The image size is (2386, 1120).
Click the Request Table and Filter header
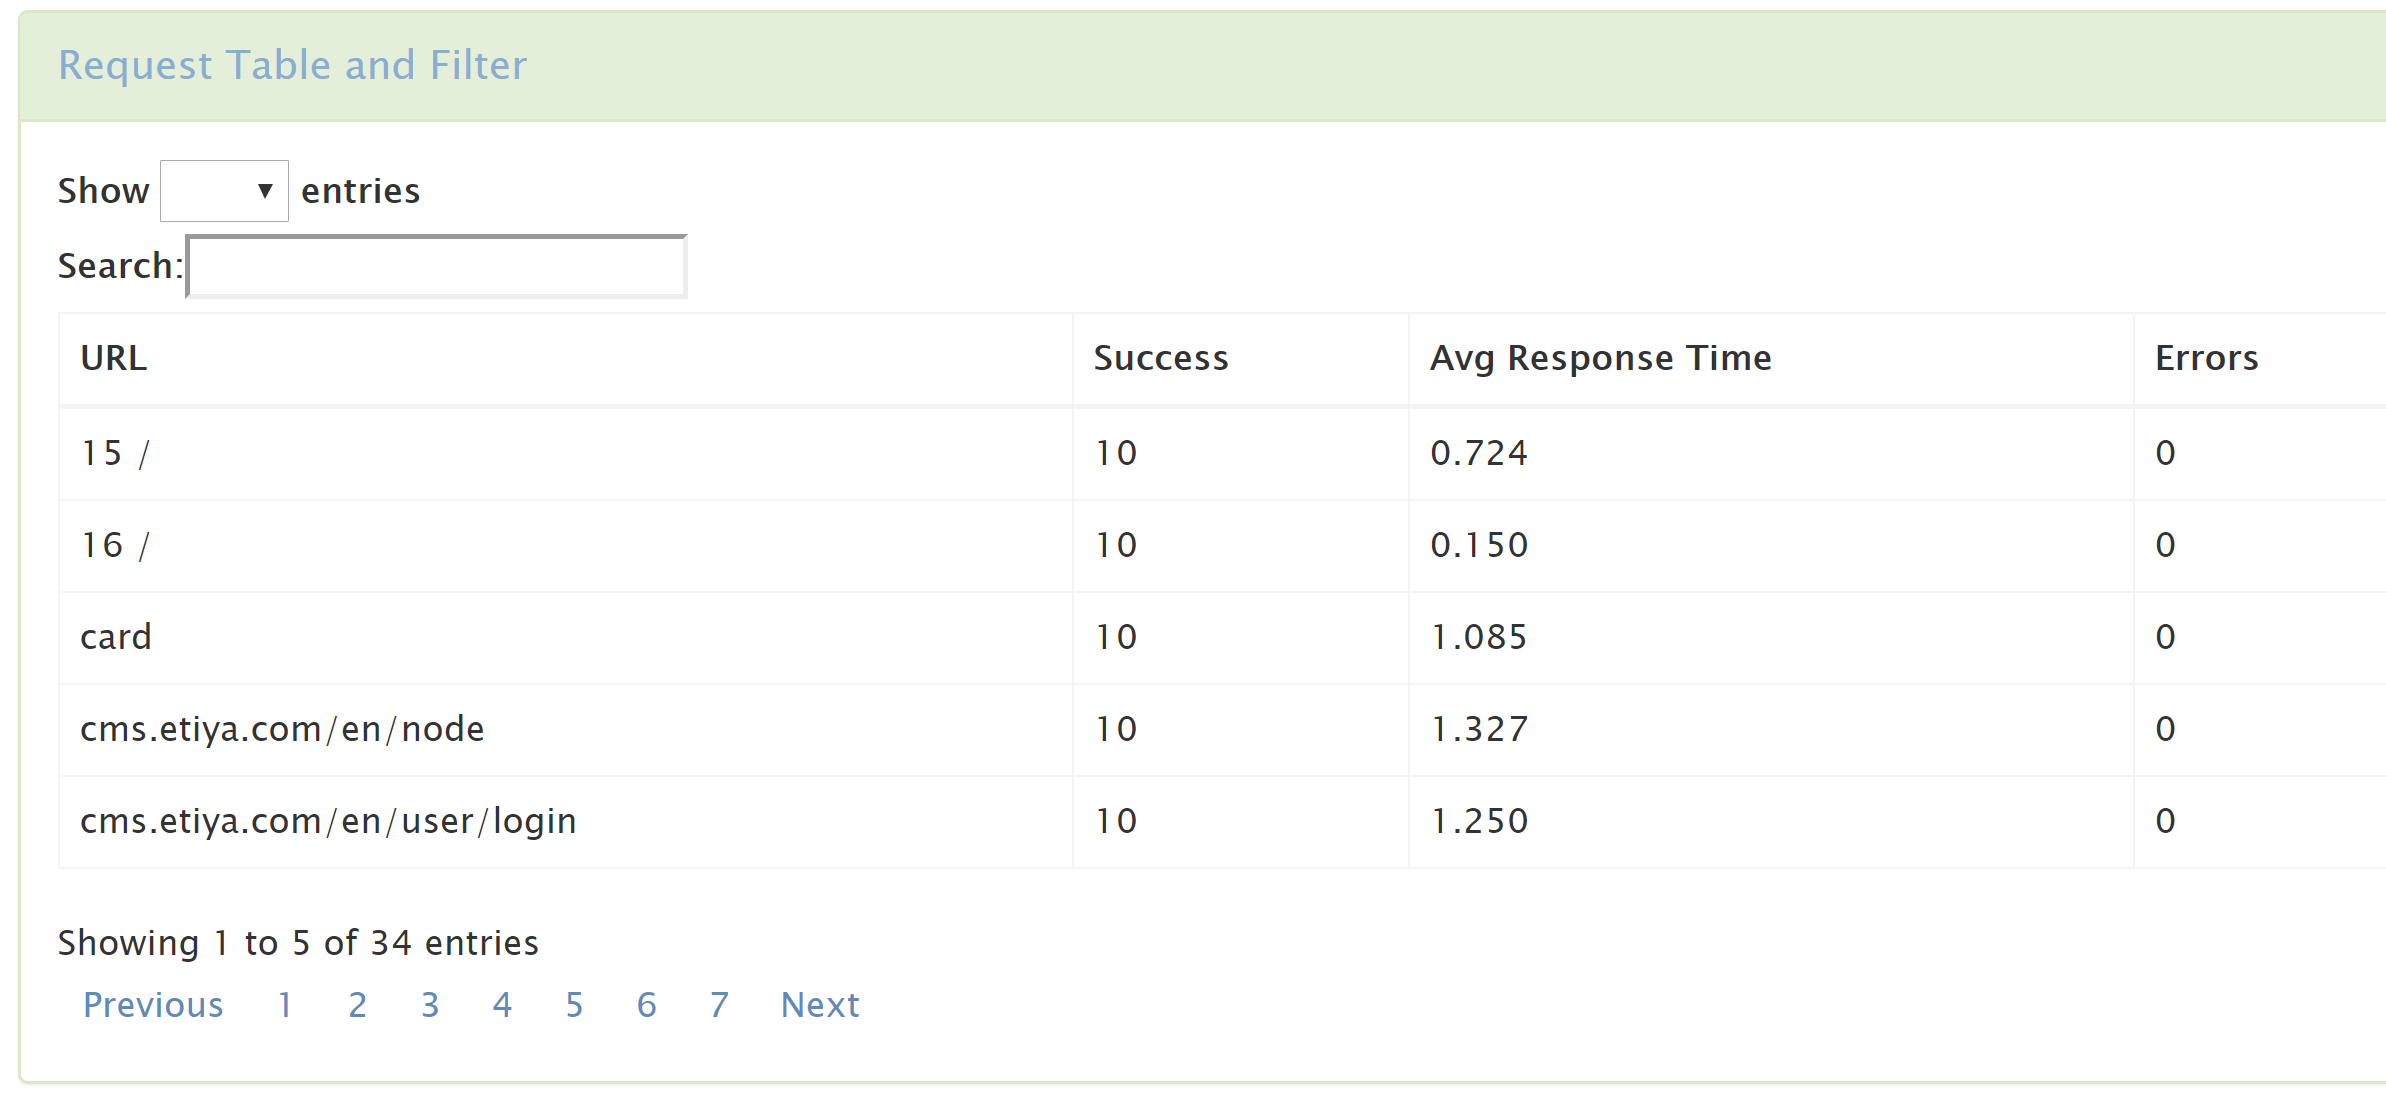pyautogui.click(x=293, y=64)
